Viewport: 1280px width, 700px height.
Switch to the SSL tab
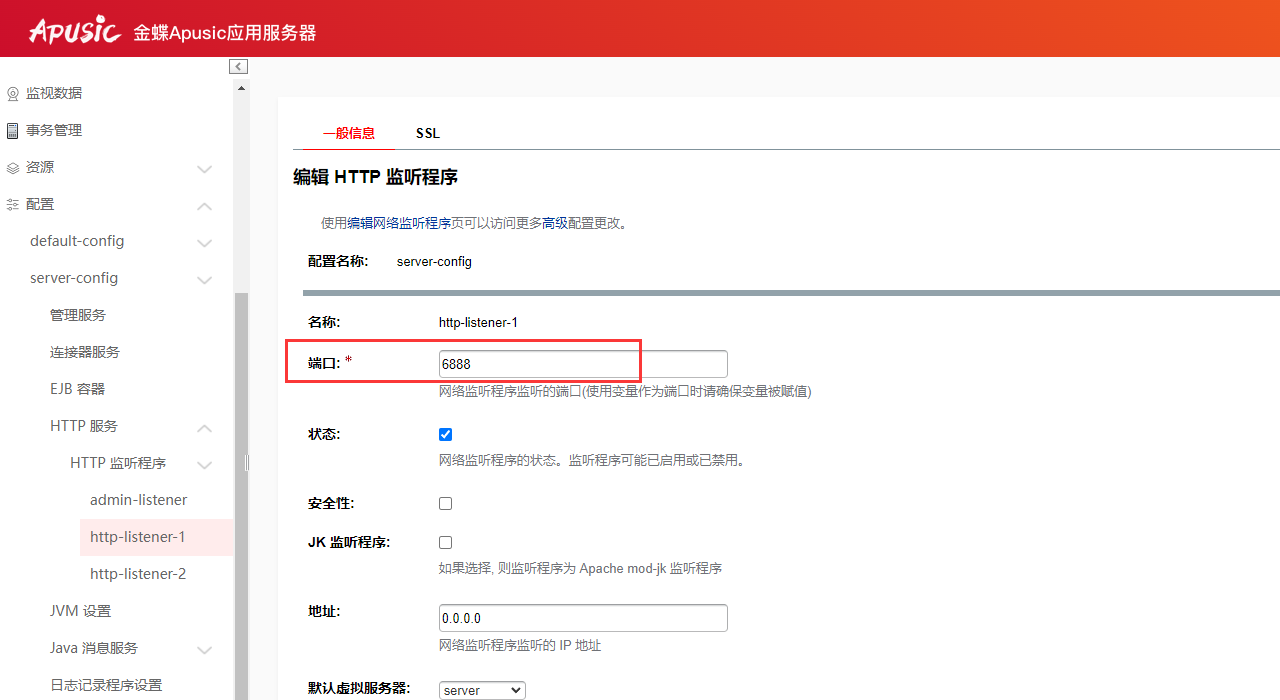coord(427,133)
